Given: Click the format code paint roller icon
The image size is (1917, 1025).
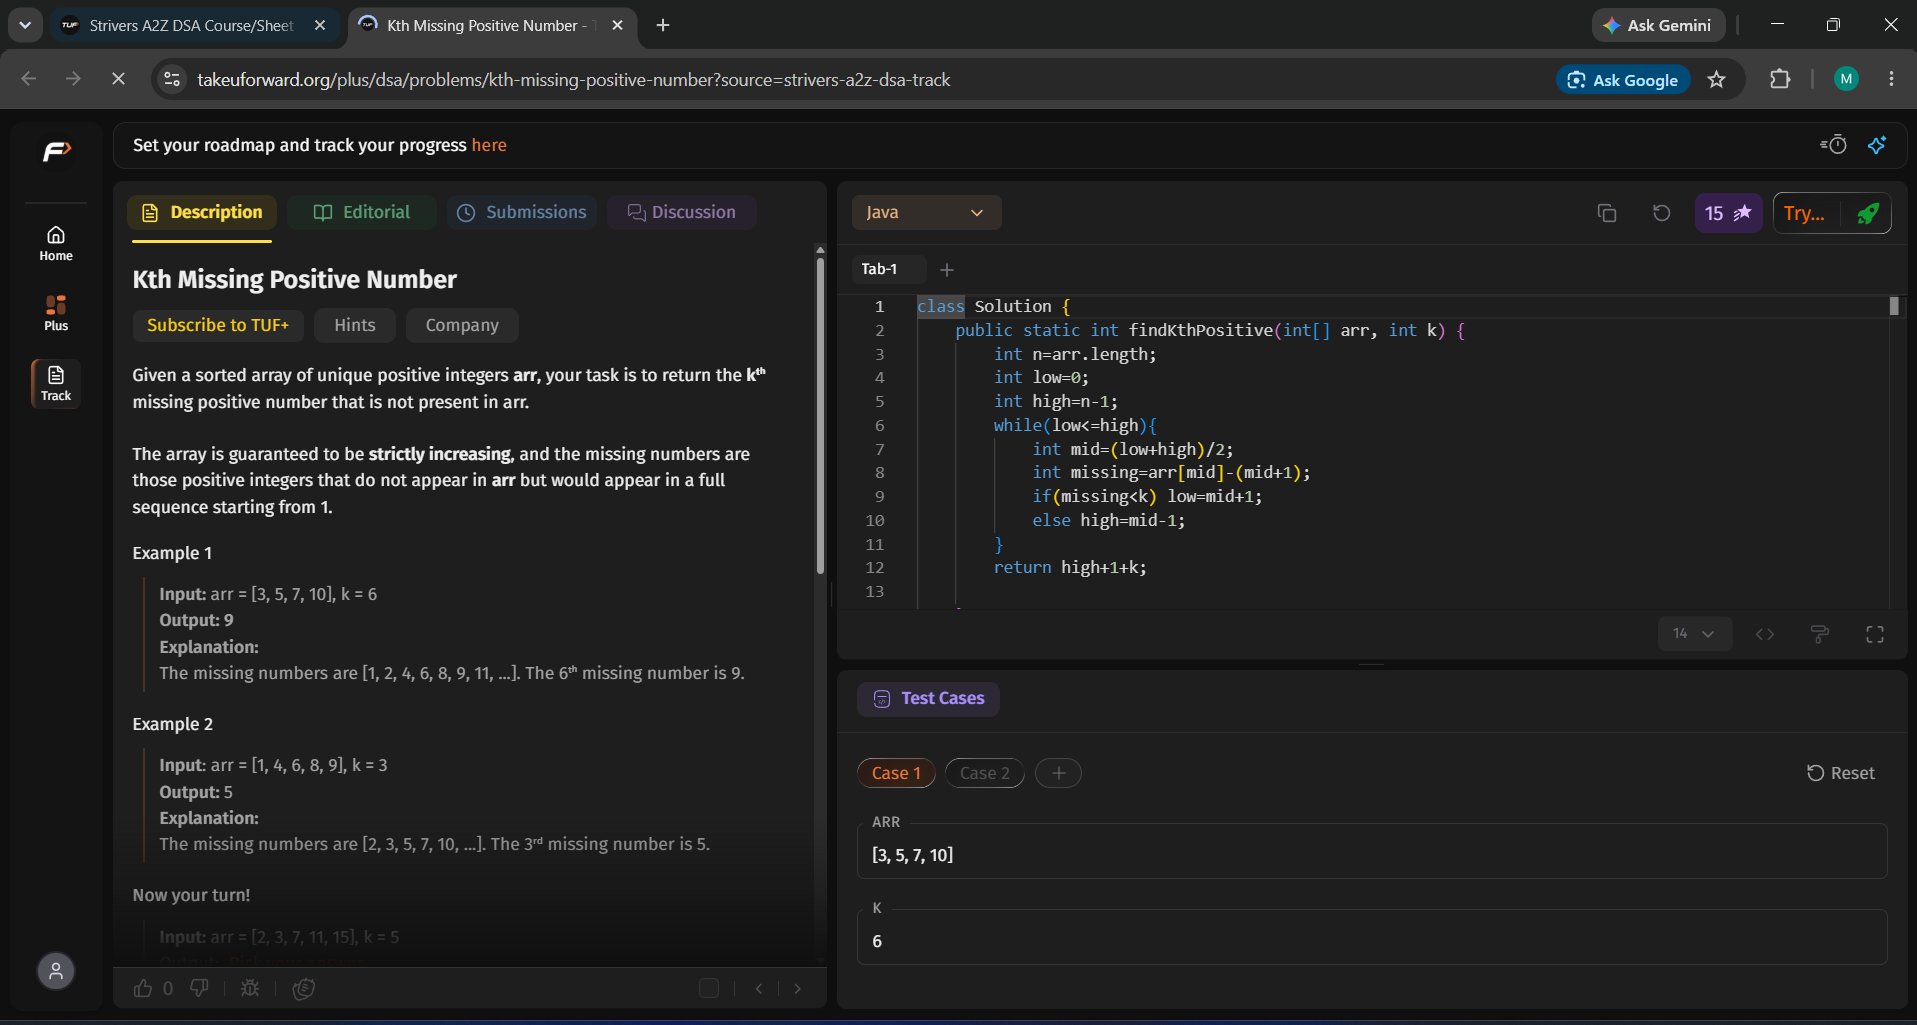Looking at the screenshot, I should 1820,634.
